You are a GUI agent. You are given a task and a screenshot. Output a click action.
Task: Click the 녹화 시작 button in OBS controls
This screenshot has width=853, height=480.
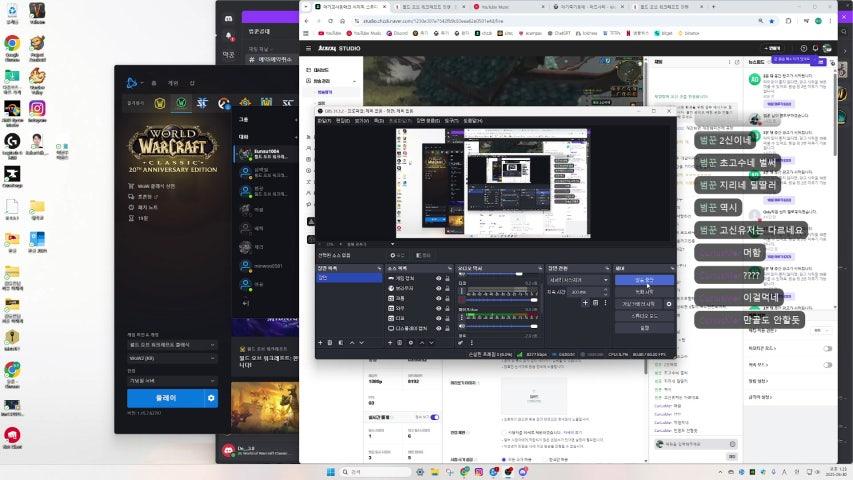coord(644,292)
